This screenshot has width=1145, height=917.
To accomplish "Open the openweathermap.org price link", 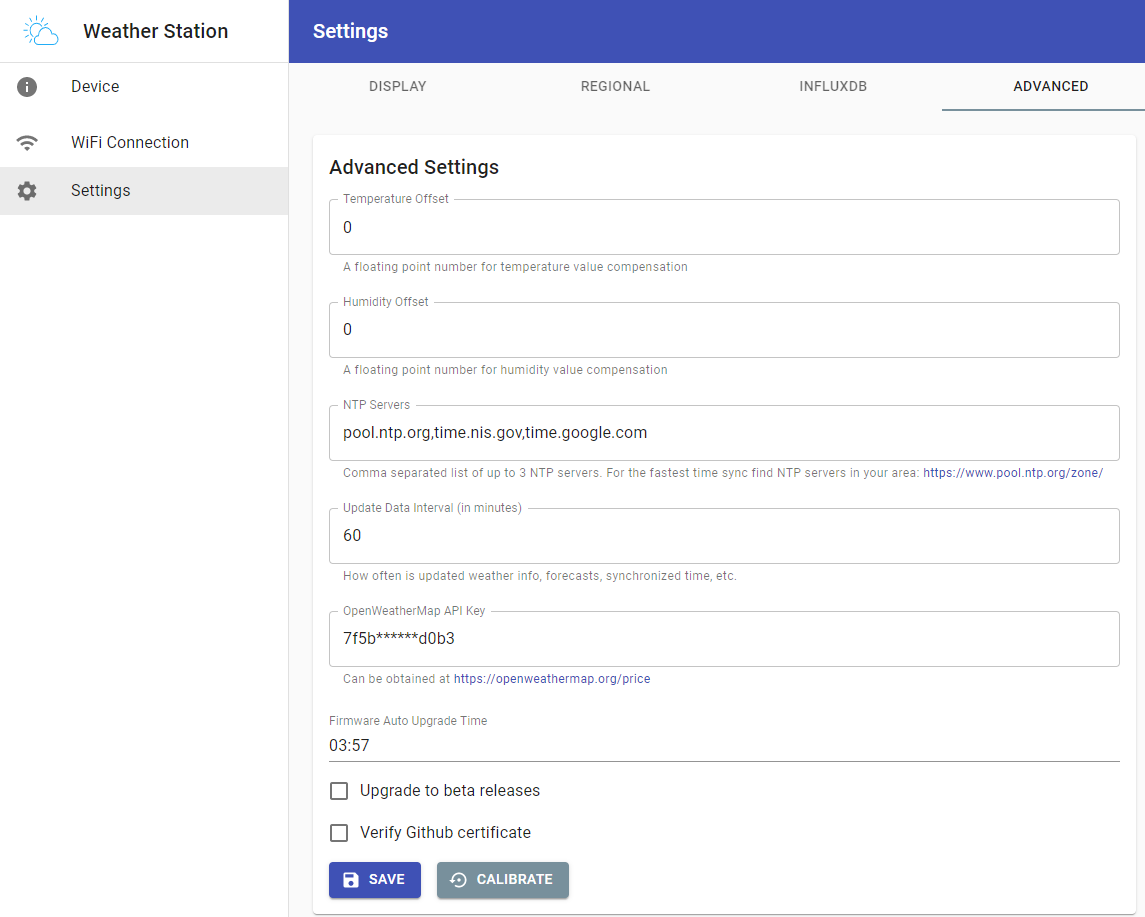I will coord(552,679).
